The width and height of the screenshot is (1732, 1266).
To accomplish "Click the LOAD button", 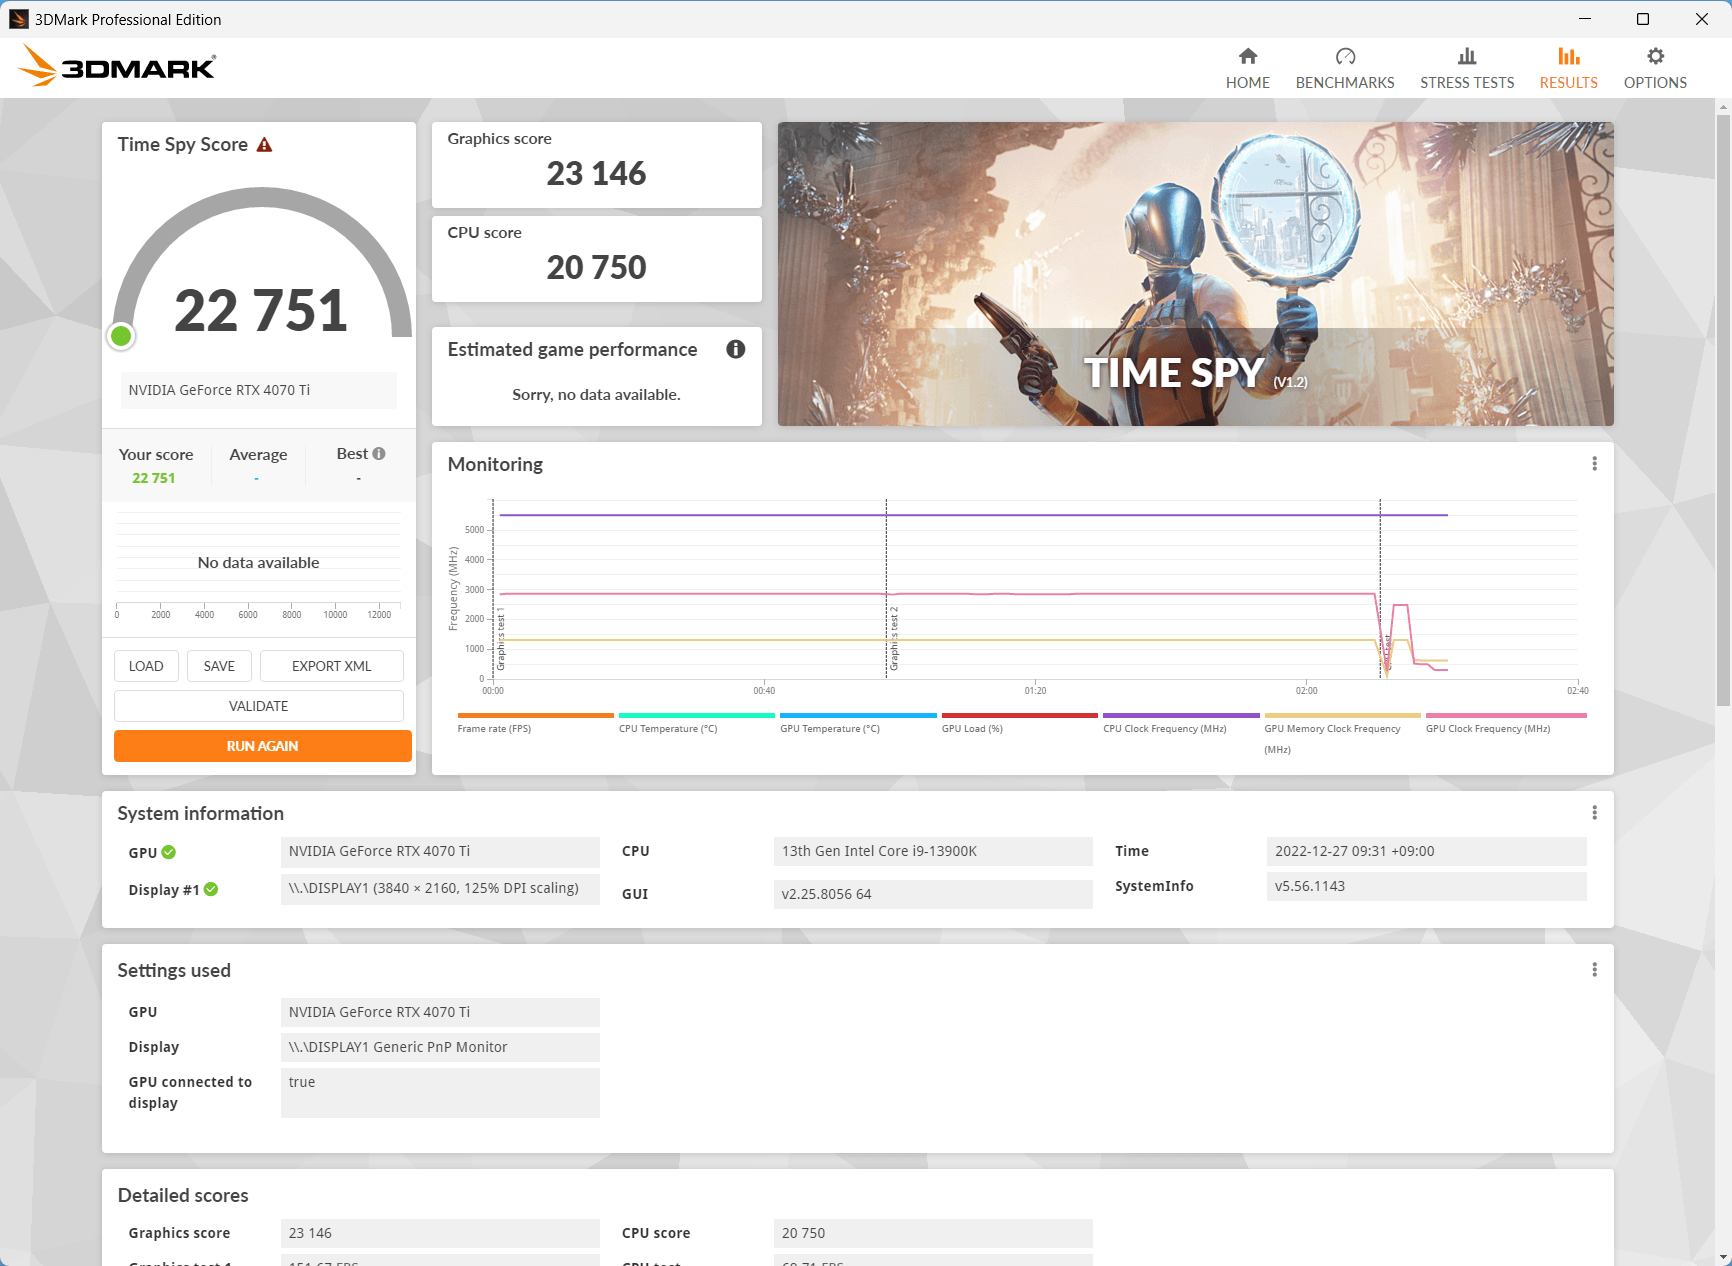I will click(146, 666).
